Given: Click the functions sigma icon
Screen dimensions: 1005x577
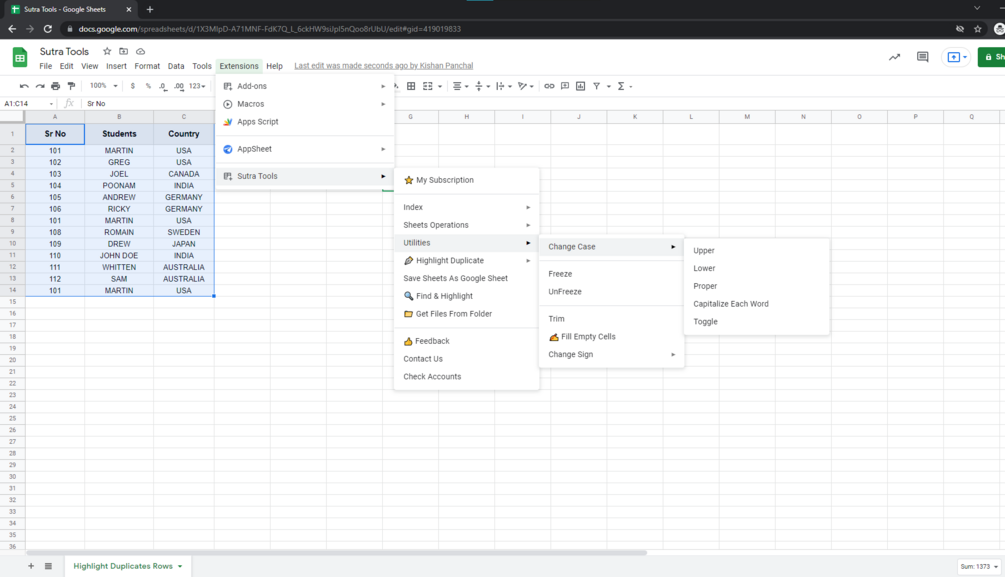Looking at the screenshot, I should pyautogui.click(x=620, y=86).
